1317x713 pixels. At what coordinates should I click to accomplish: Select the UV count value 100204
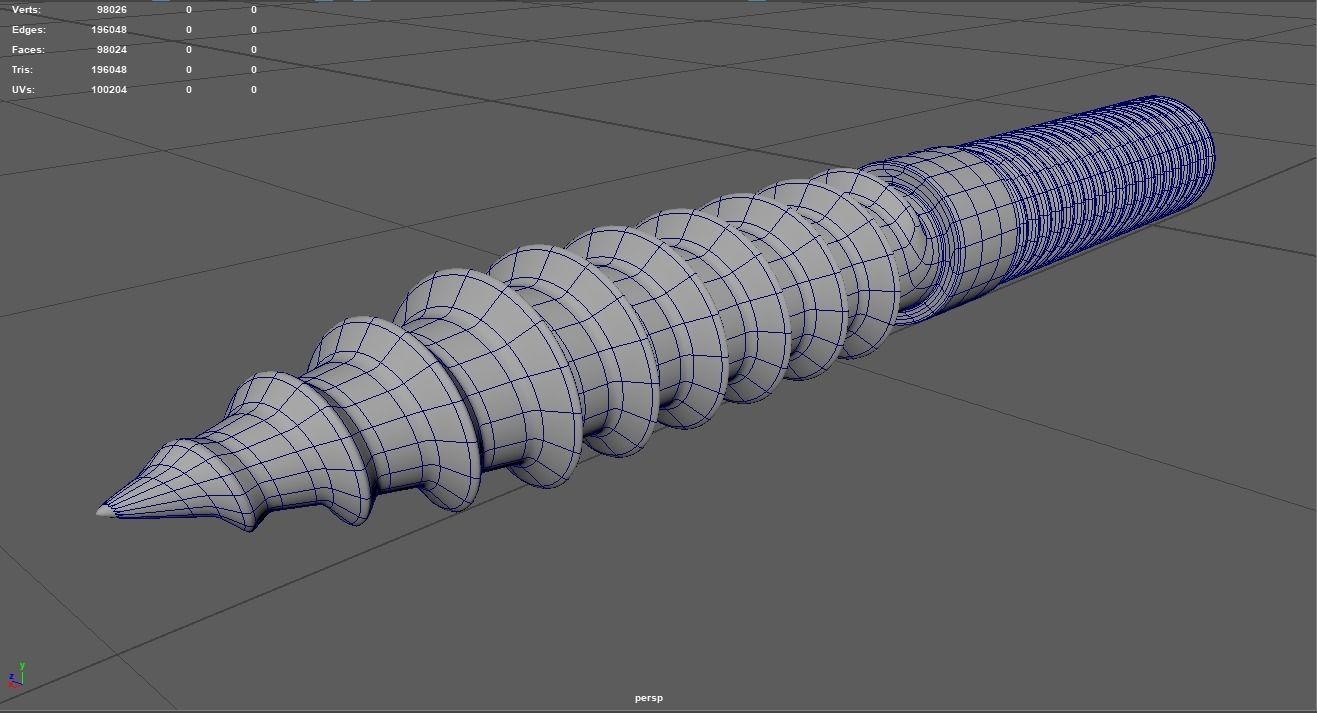[108, 89]
